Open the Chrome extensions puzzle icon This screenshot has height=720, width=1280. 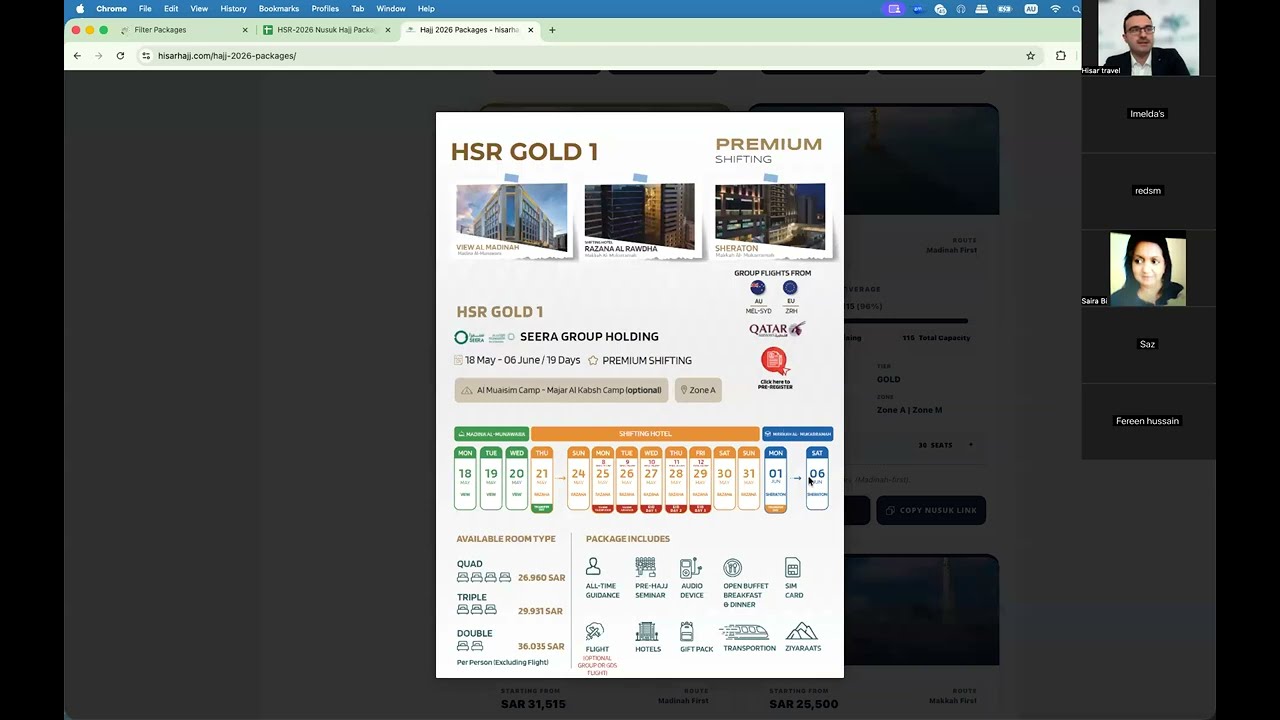click(1061, 56)
